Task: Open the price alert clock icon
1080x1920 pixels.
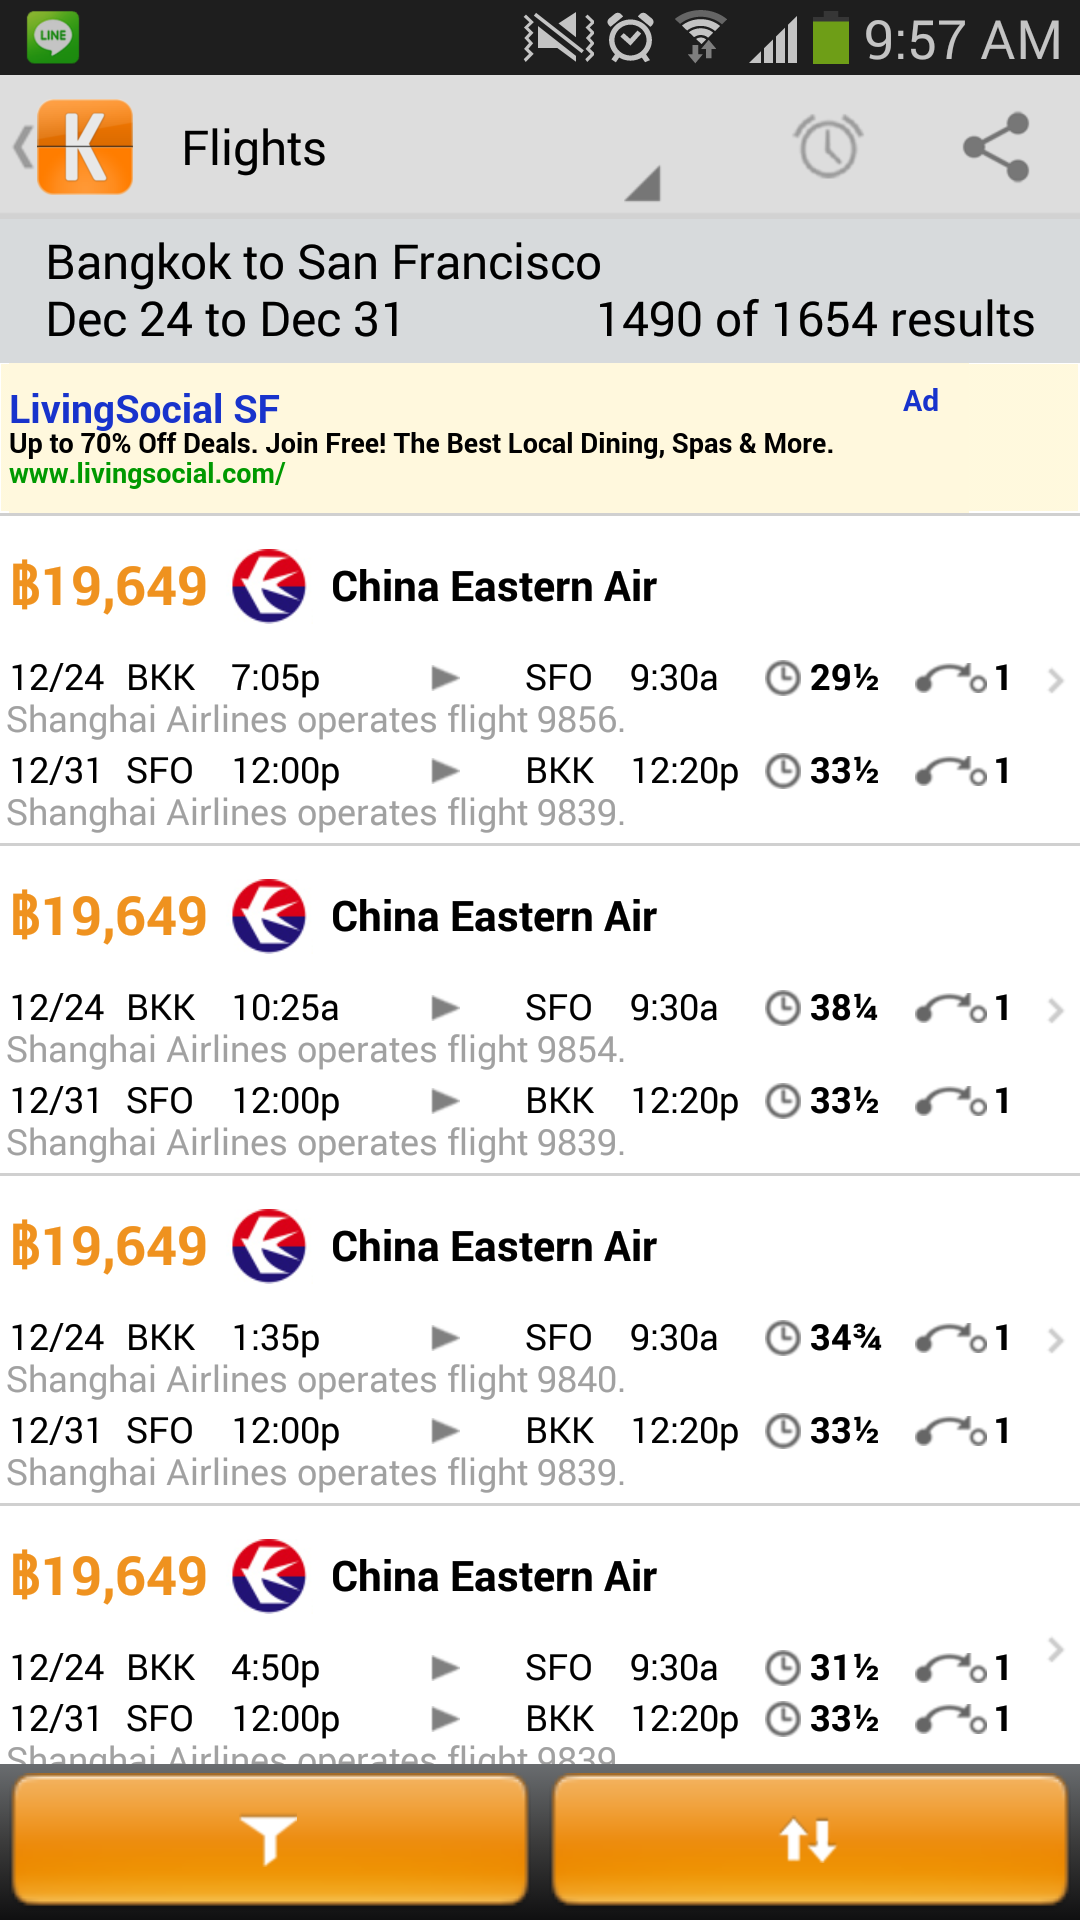Action: point(829,147)
